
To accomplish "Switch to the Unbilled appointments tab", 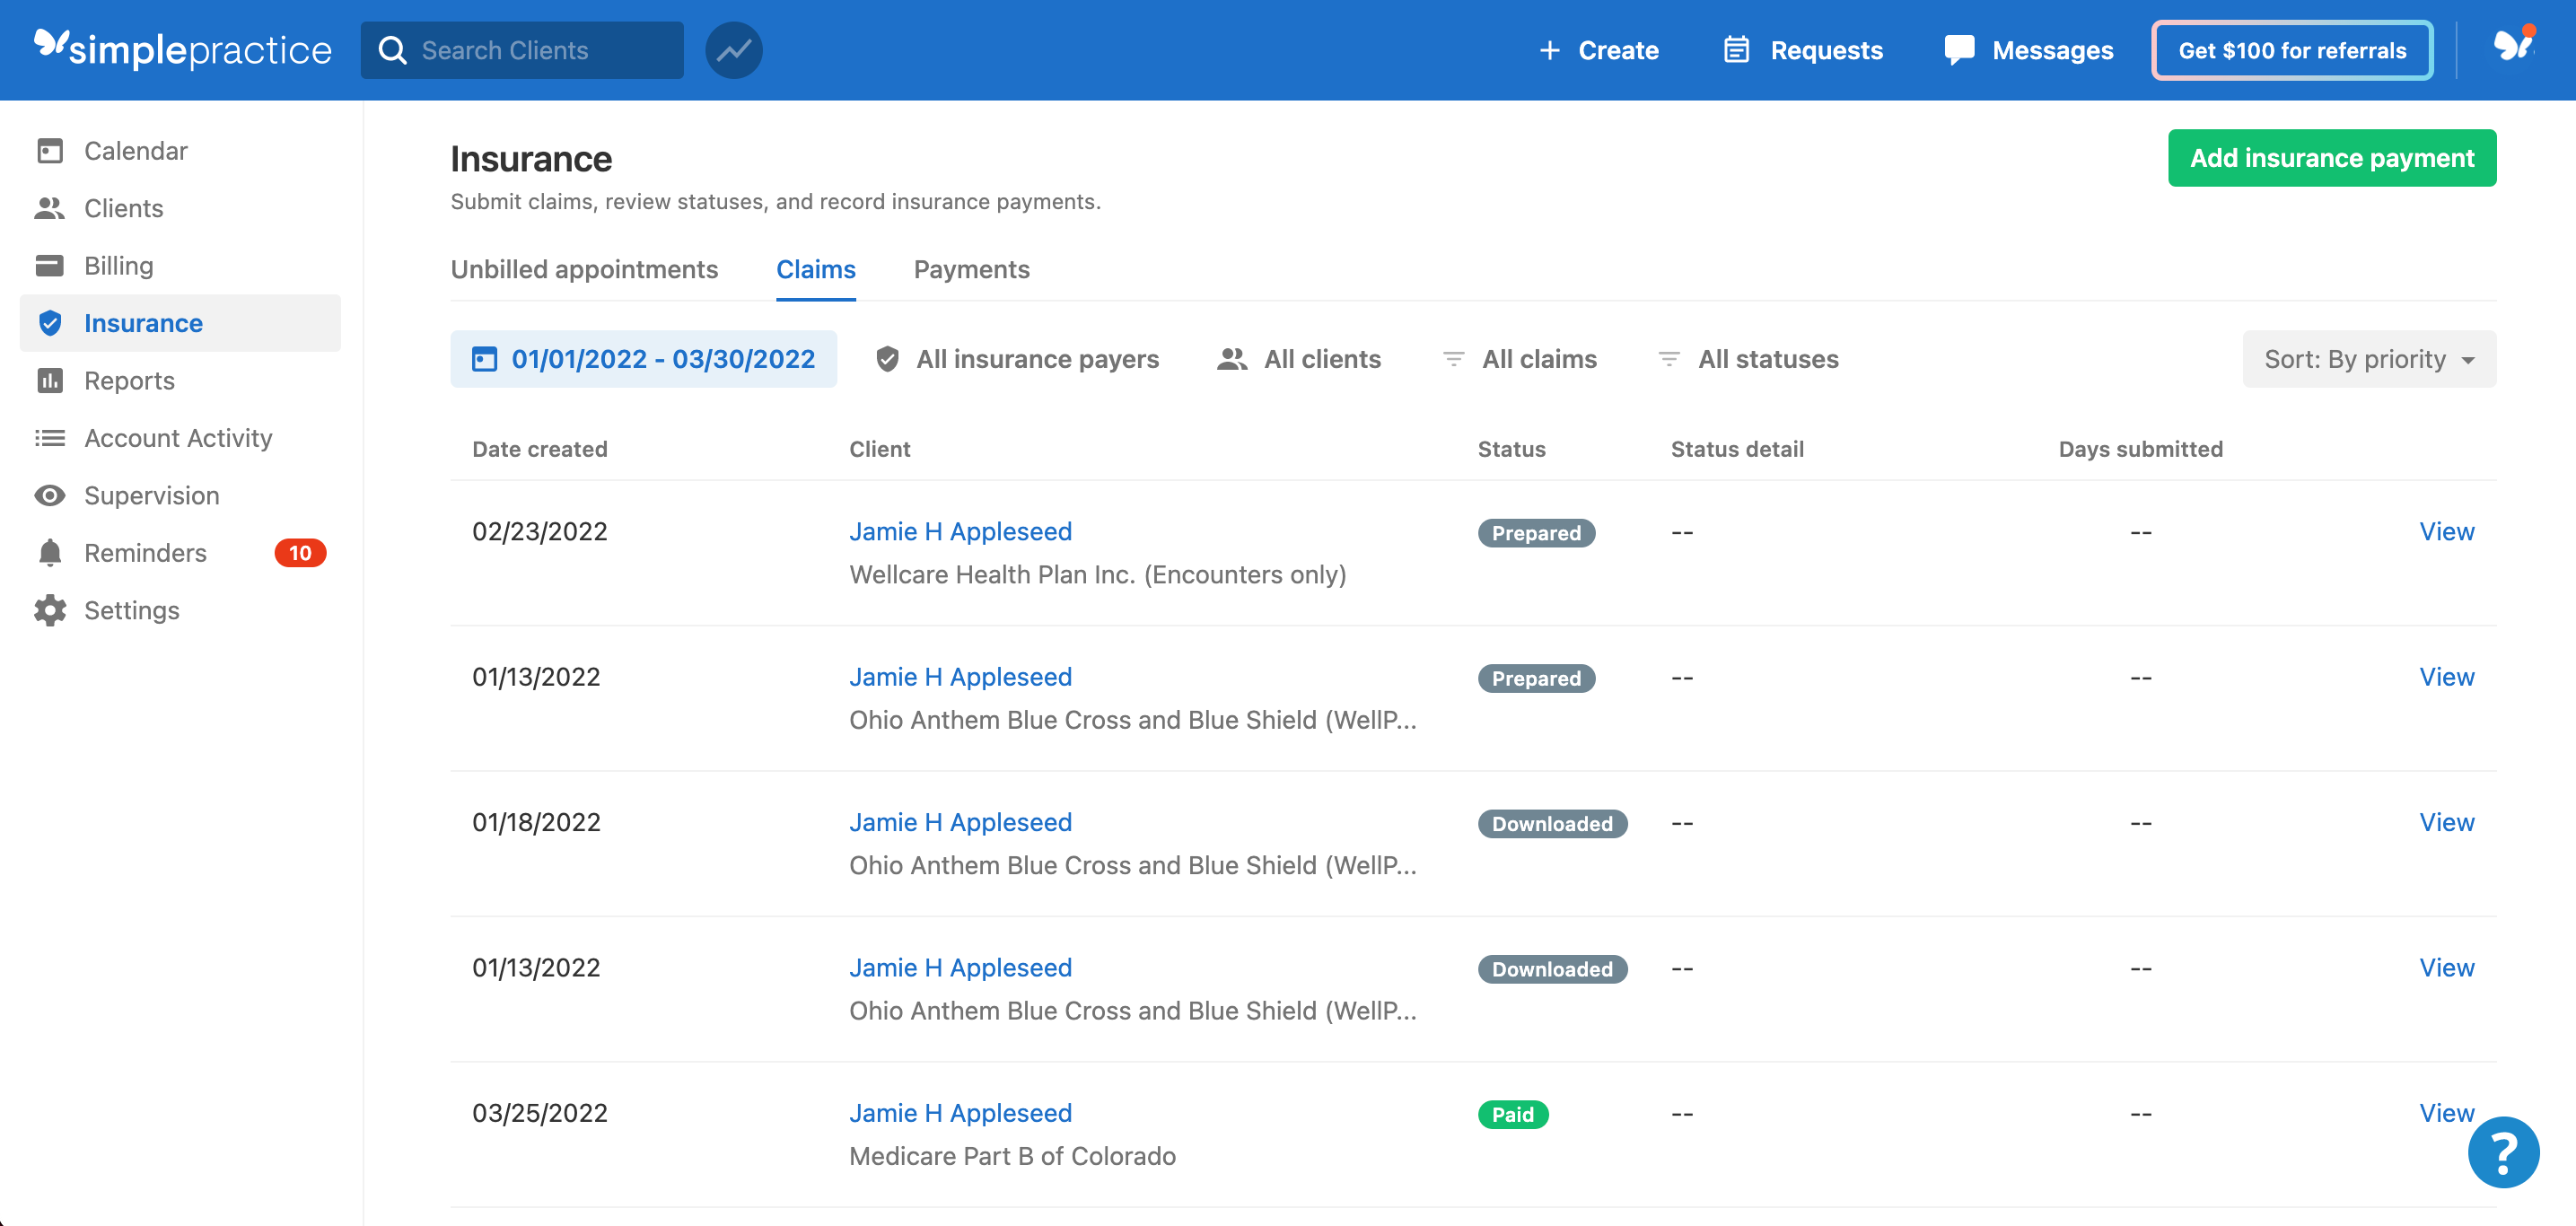I will (585, 267).
